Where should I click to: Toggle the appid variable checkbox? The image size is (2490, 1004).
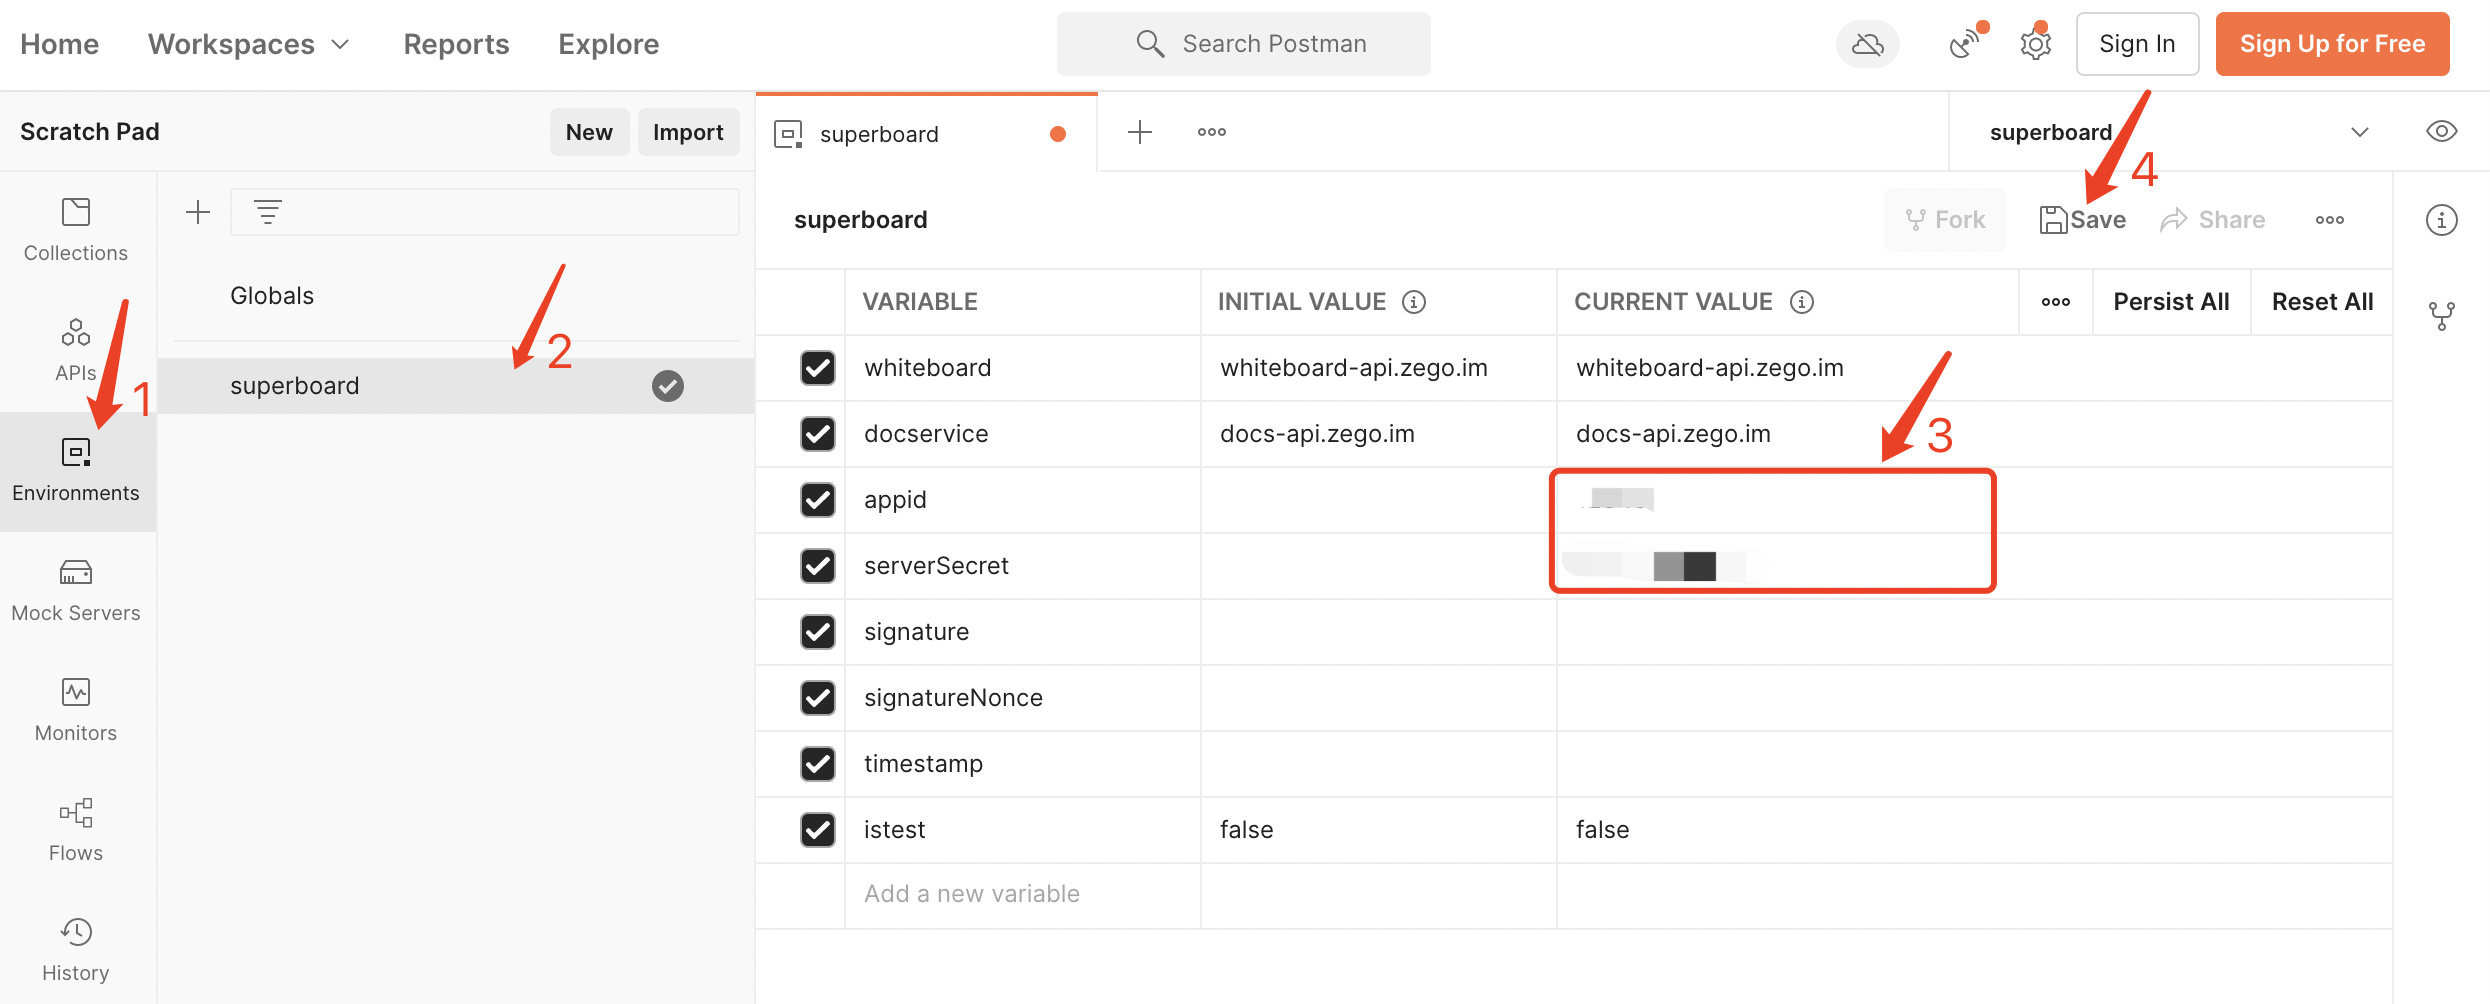[x=818, y=500]
